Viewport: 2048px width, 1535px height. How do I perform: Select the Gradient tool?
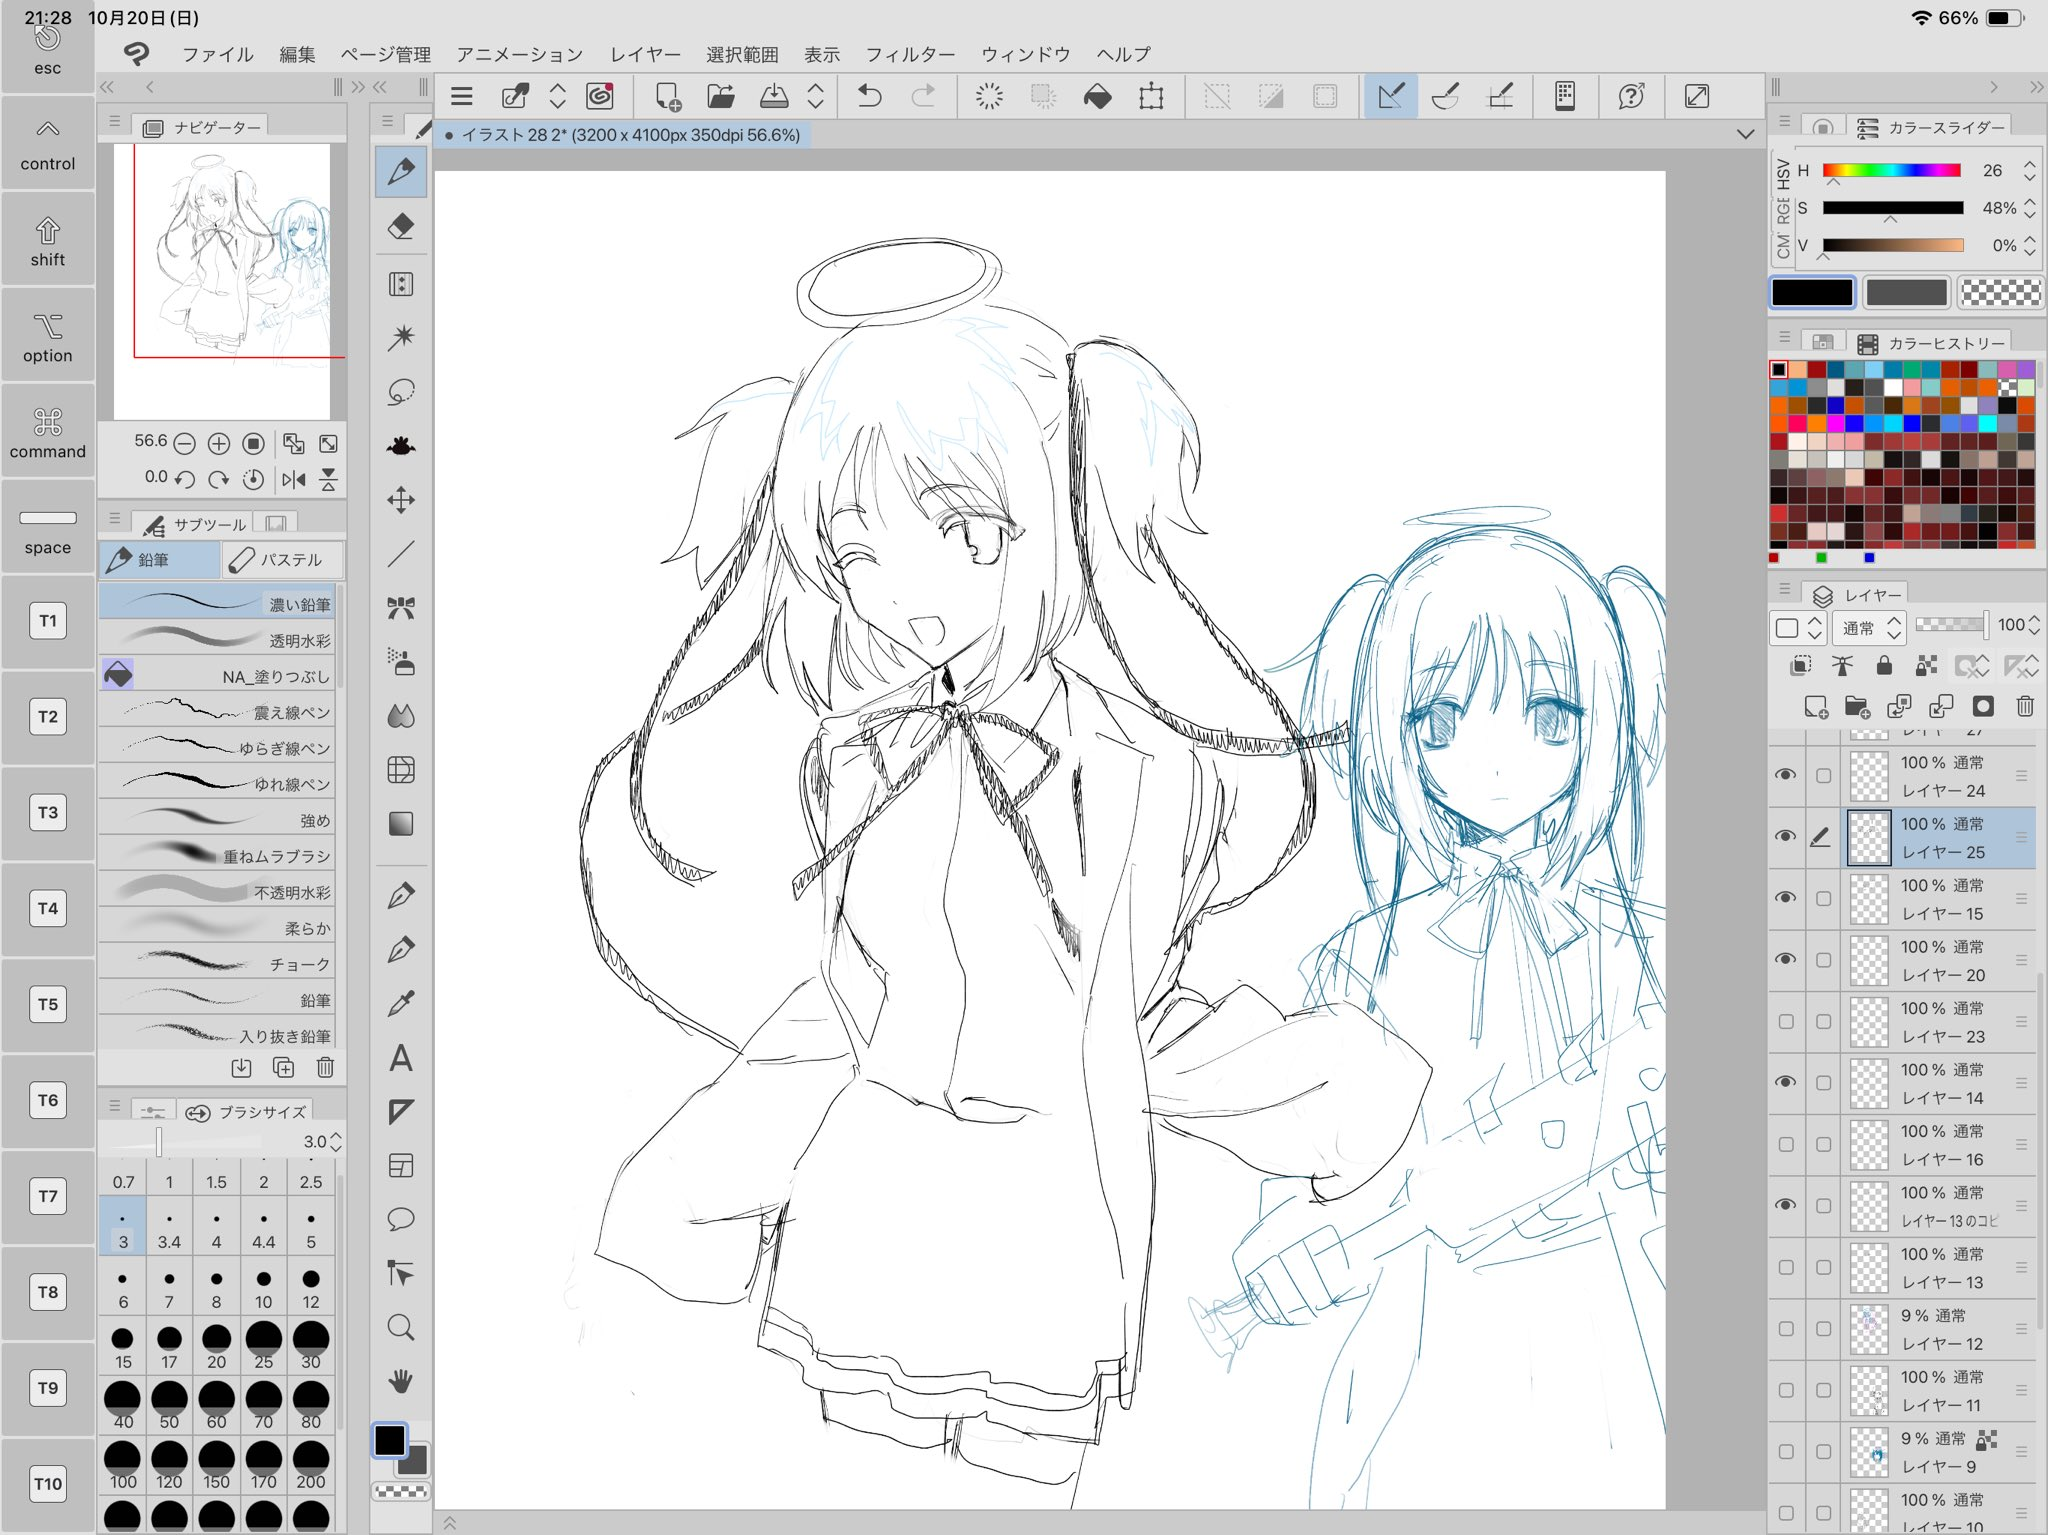click(401, 824)
